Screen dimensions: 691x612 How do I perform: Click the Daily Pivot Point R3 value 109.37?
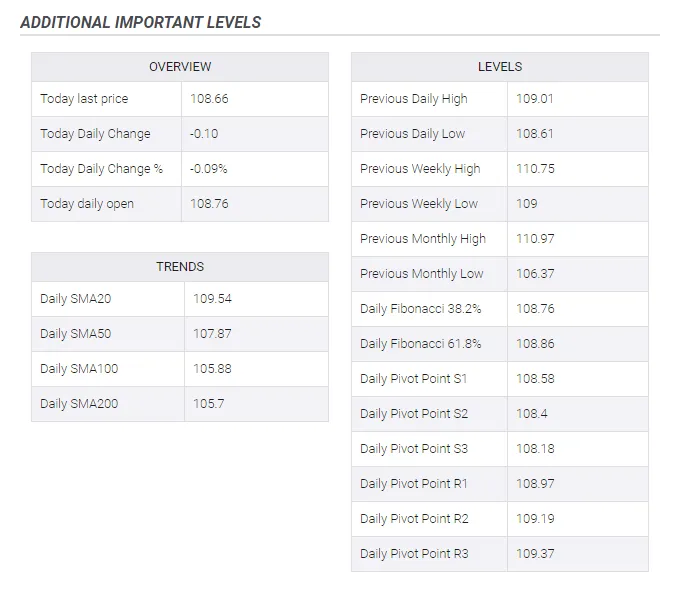click(x=535, y=554)
